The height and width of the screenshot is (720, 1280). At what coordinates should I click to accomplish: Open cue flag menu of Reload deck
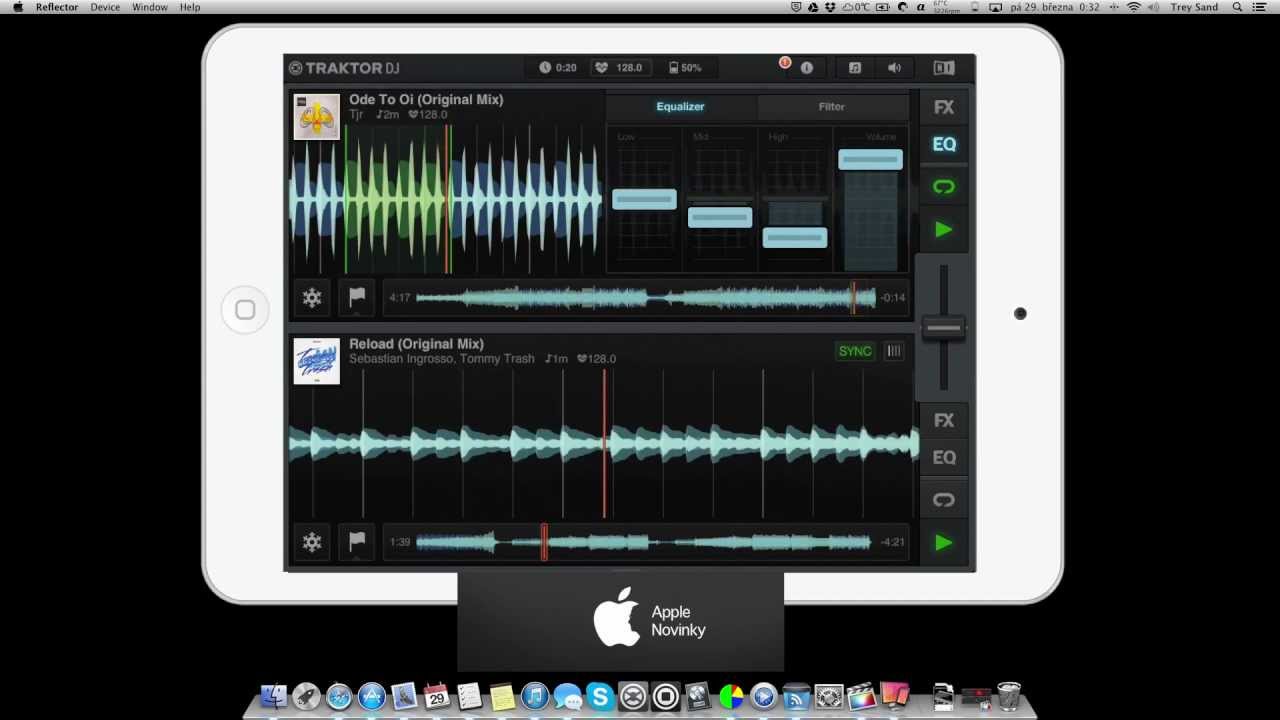point(356,542)
